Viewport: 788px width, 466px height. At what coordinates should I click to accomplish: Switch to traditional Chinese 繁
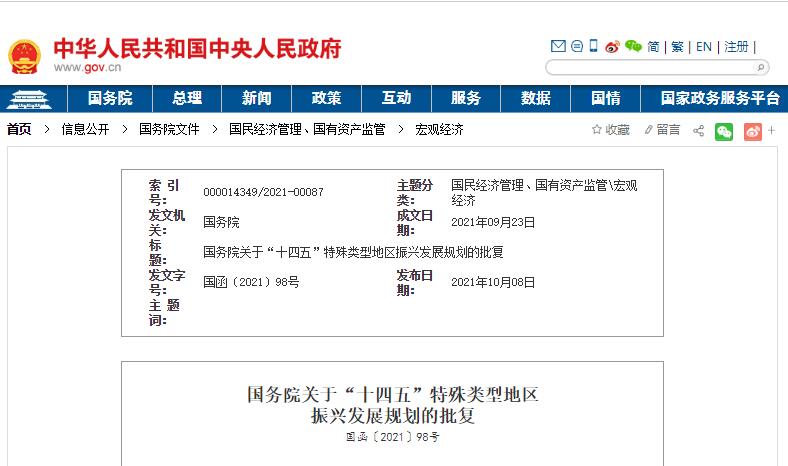click(677, 47)
